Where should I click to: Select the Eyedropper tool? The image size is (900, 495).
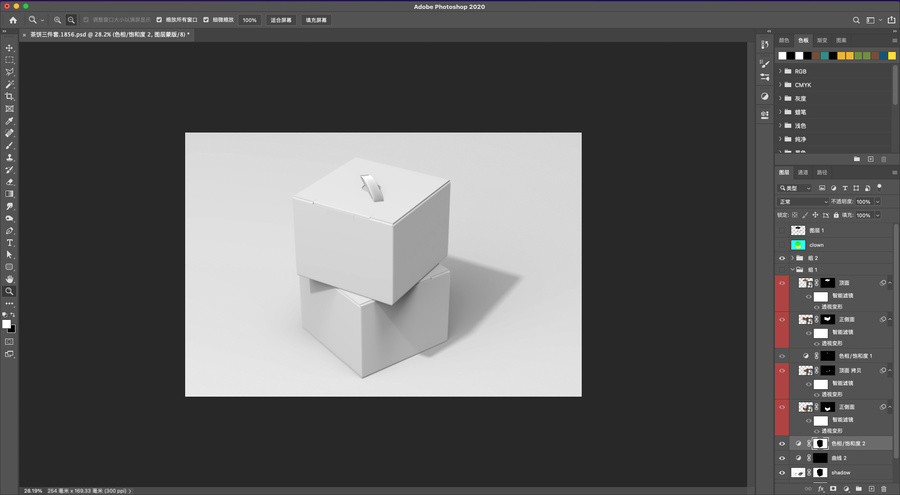(x=9, y=121)
